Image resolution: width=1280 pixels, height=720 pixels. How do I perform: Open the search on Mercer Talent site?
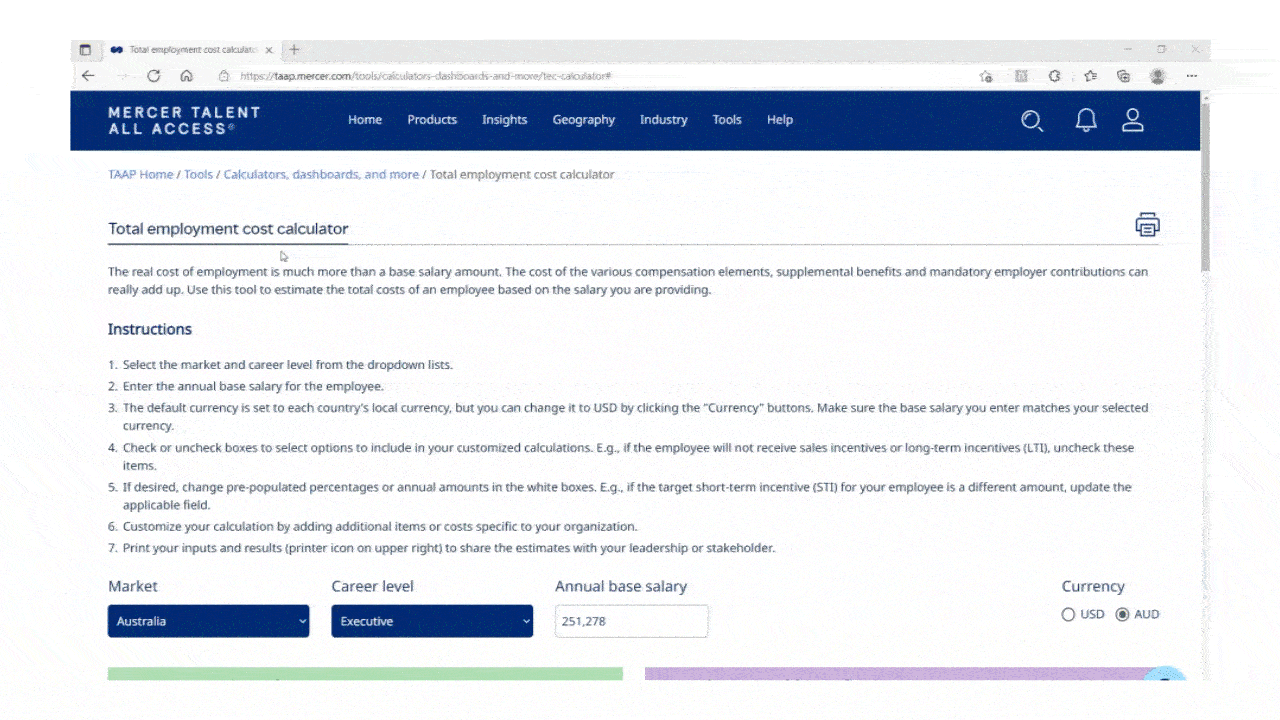coord(1032,120)
